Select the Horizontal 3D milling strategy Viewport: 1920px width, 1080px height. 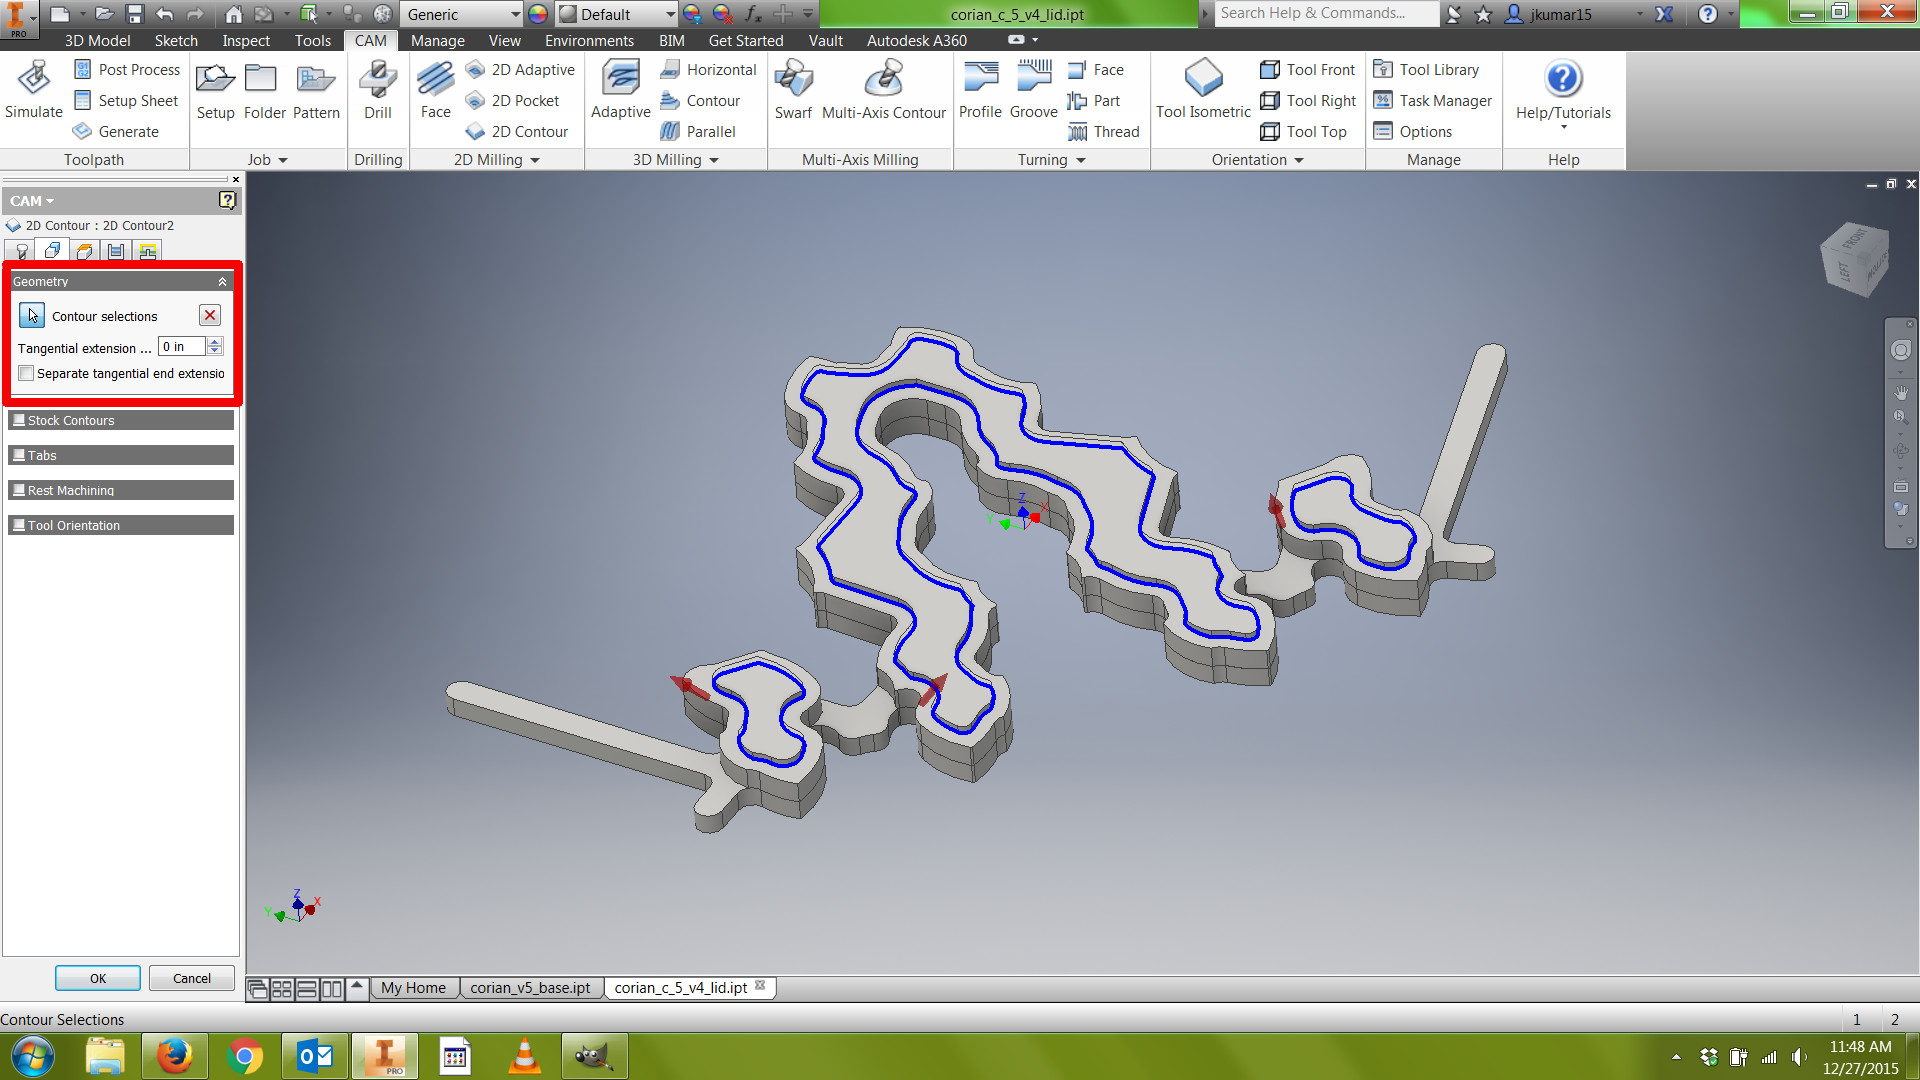(708, 70)
